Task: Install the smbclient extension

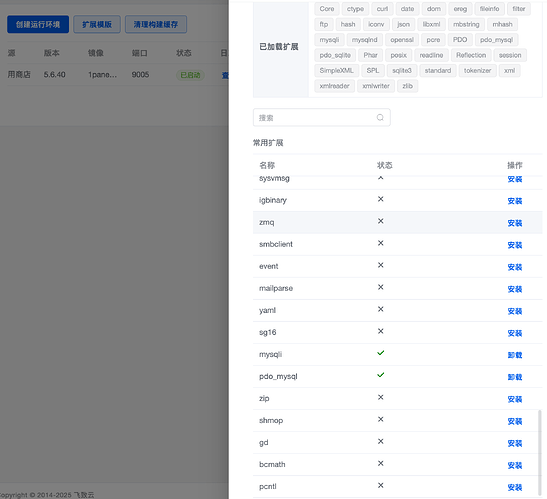Action: point(515,245)
